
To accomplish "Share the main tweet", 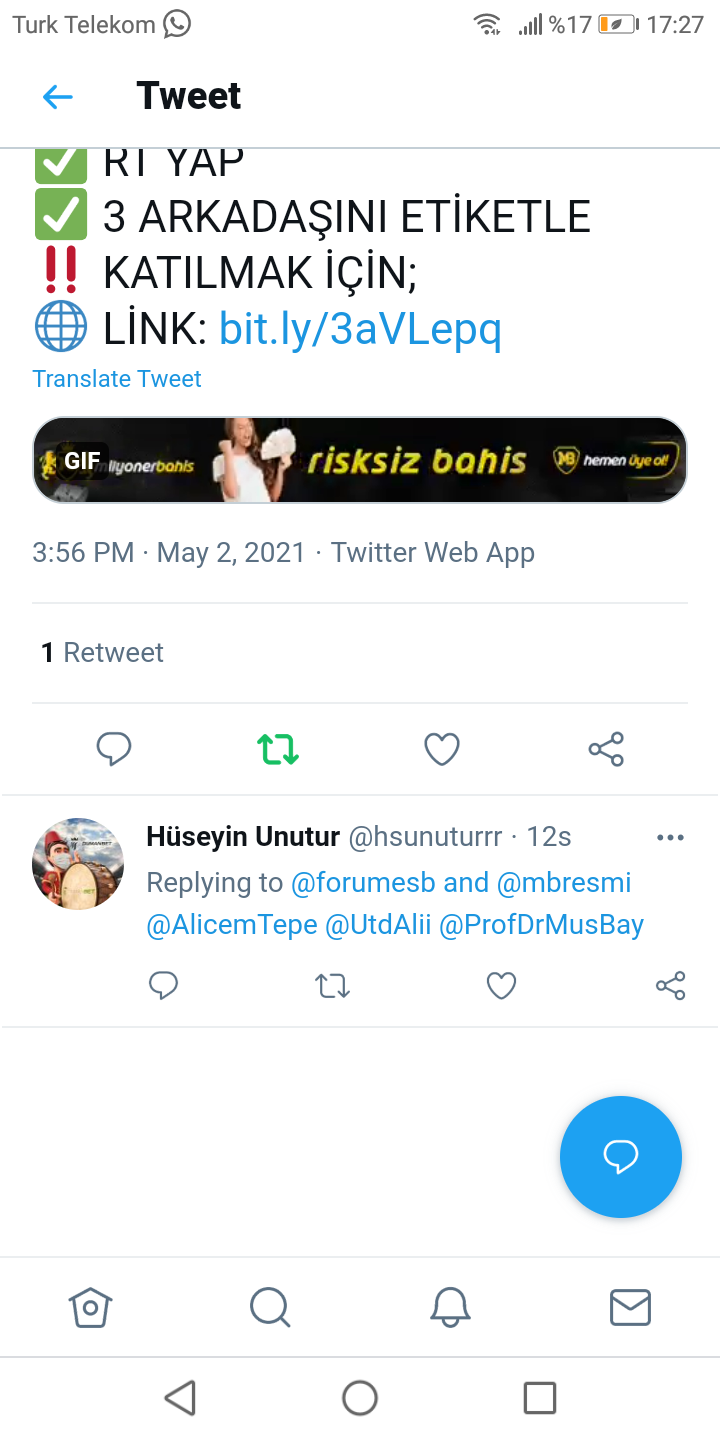I will [606, 748].
